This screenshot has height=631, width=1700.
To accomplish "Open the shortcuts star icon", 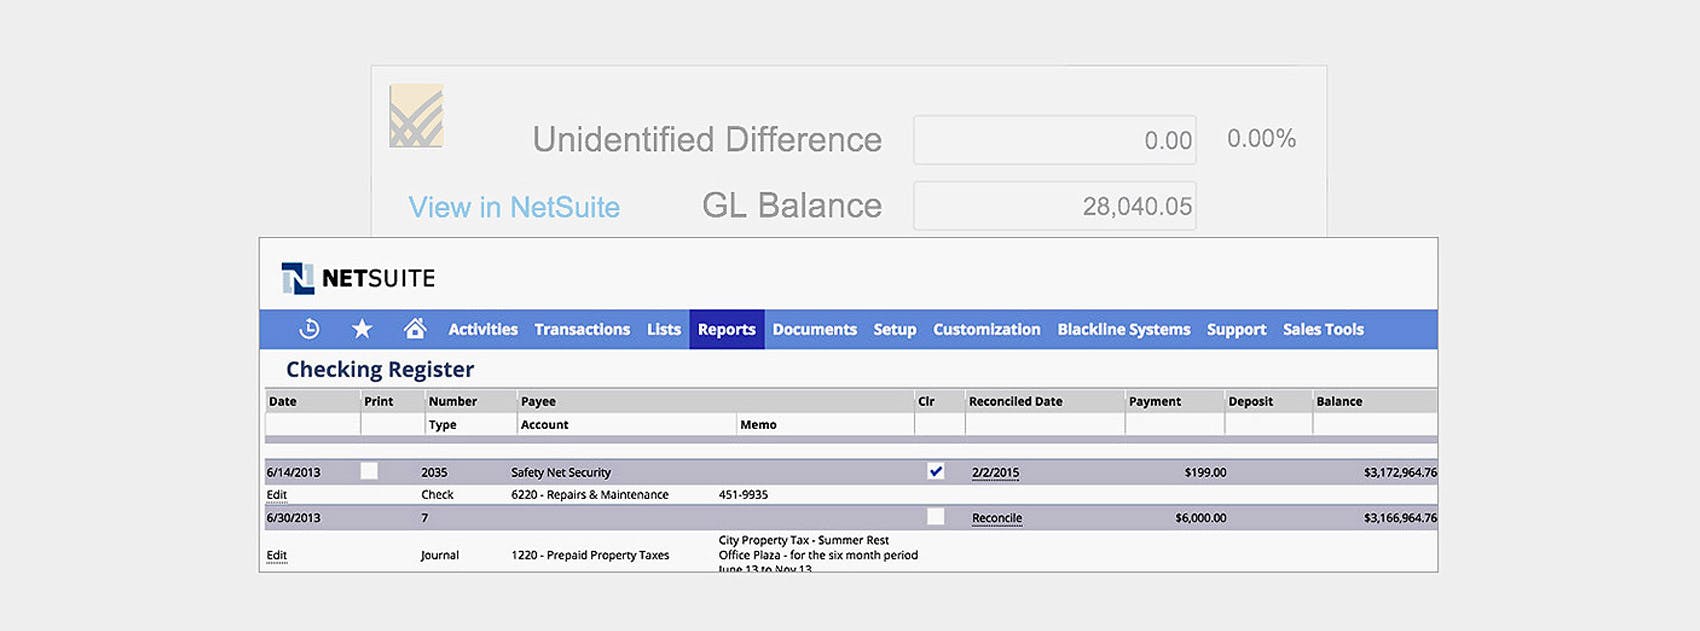I will (x=362, y=328).
